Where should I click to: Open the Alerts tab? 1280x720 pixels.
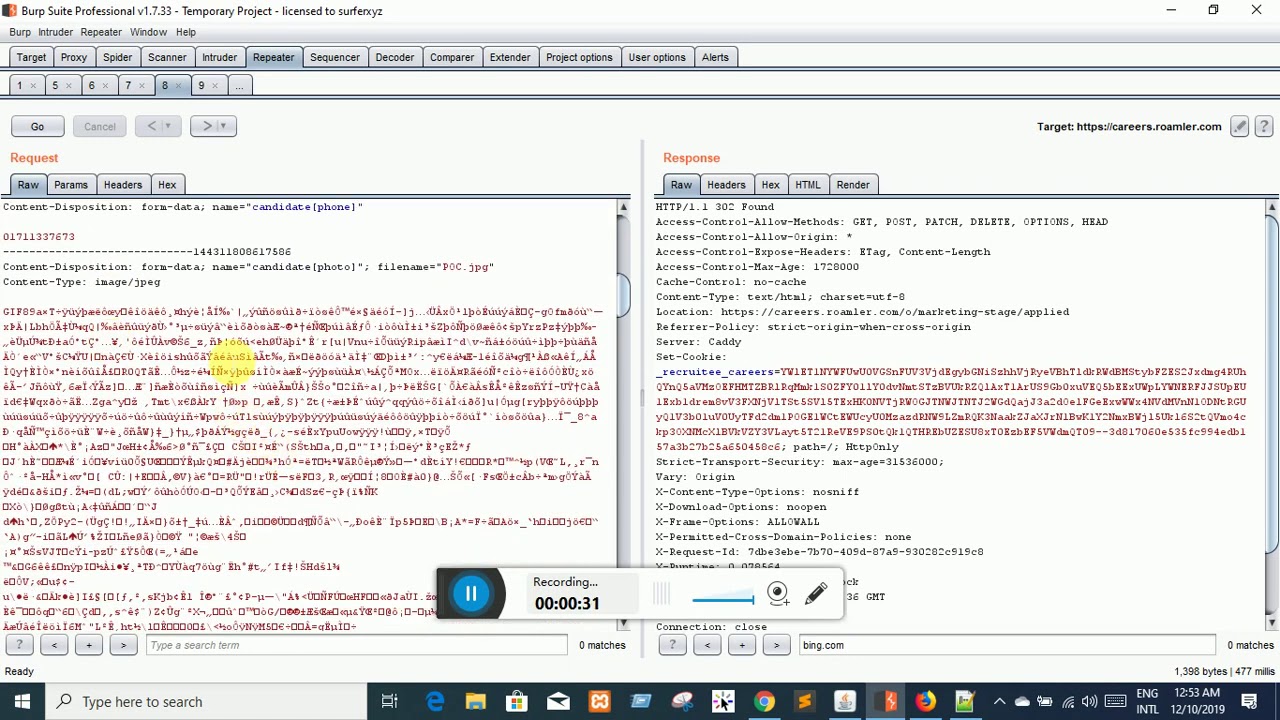(x=715, y=57)
